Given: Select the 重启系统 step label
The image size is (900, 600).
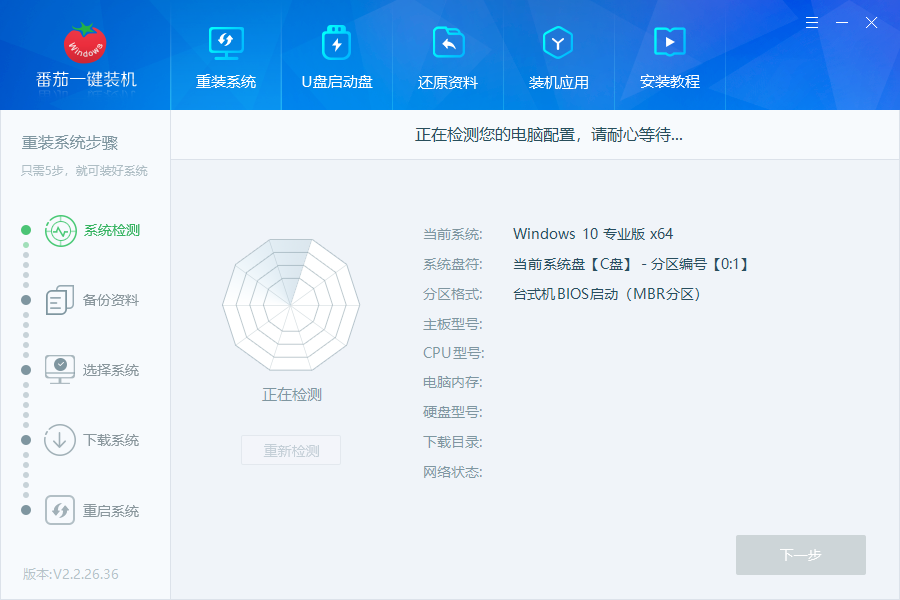Looking at the screenshot, I should coord(111,511).
